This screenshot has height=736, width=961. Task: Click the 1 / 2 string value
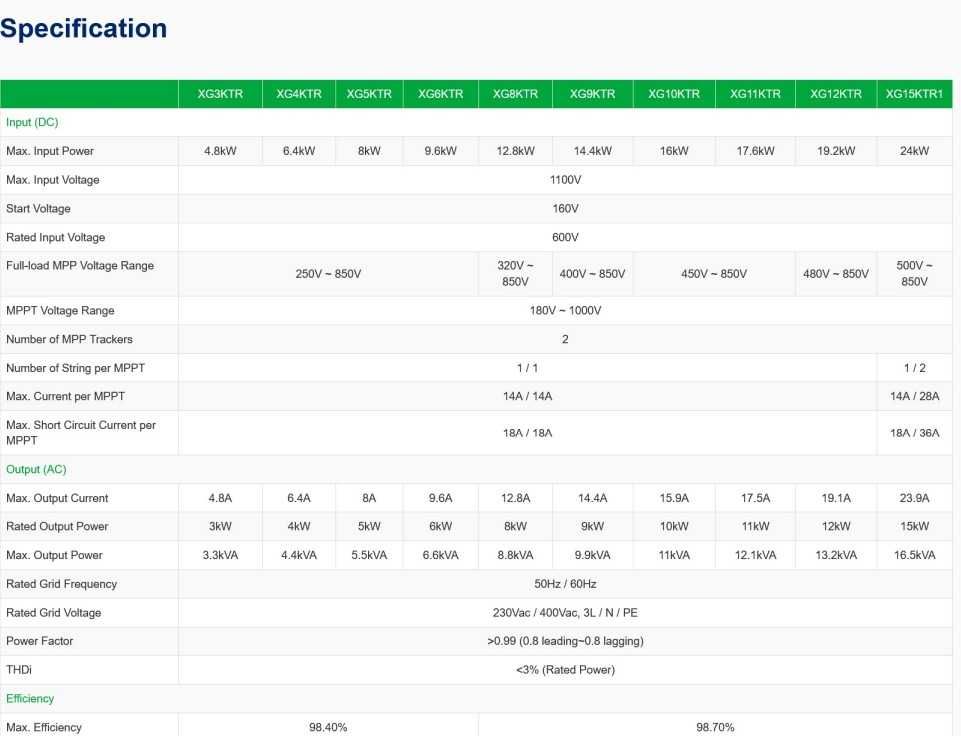tap(914, 368)
